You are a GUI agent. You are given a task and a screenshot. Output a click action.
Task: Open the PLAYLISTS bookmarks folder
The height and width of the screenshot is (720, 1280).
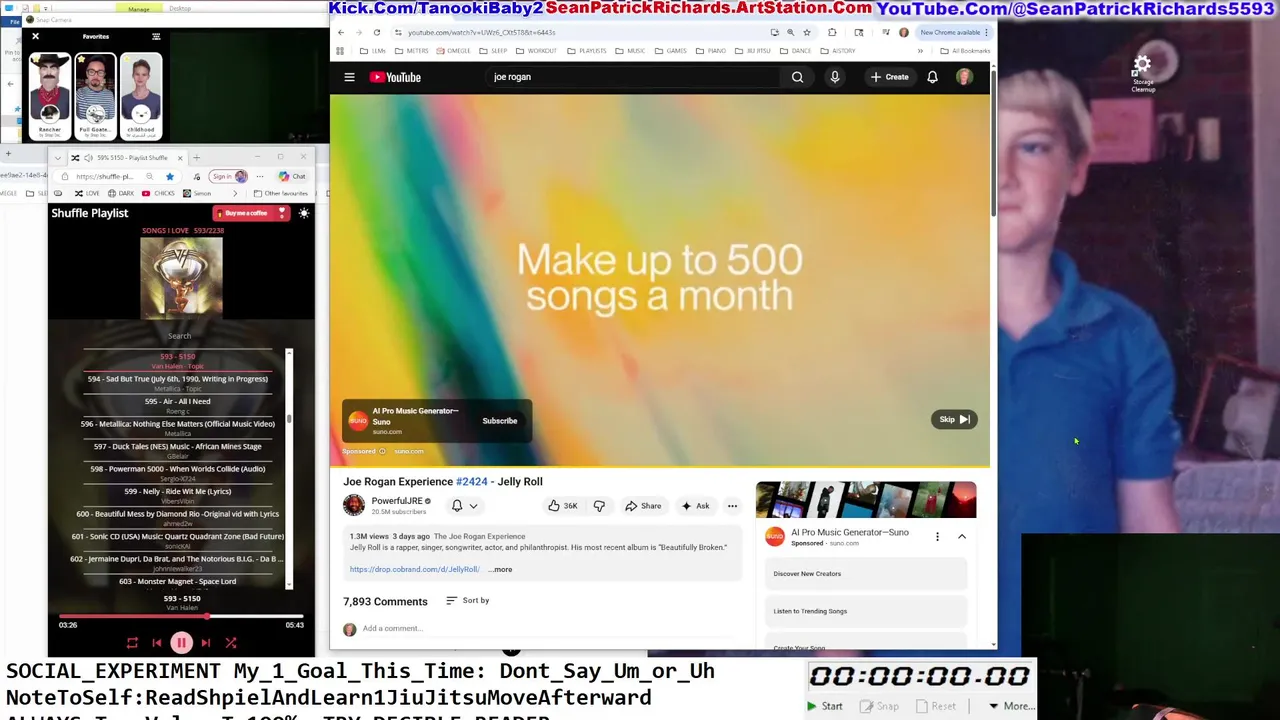click(x=586, y=51)
